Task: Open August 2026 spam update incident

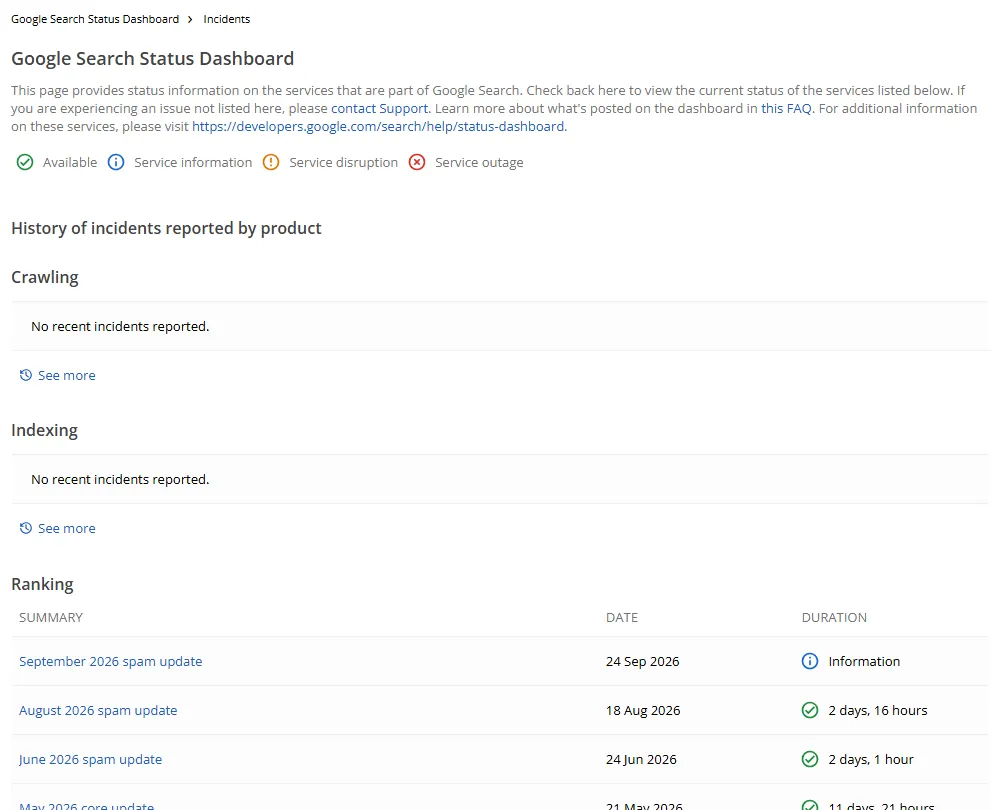Action: (98, 710)
